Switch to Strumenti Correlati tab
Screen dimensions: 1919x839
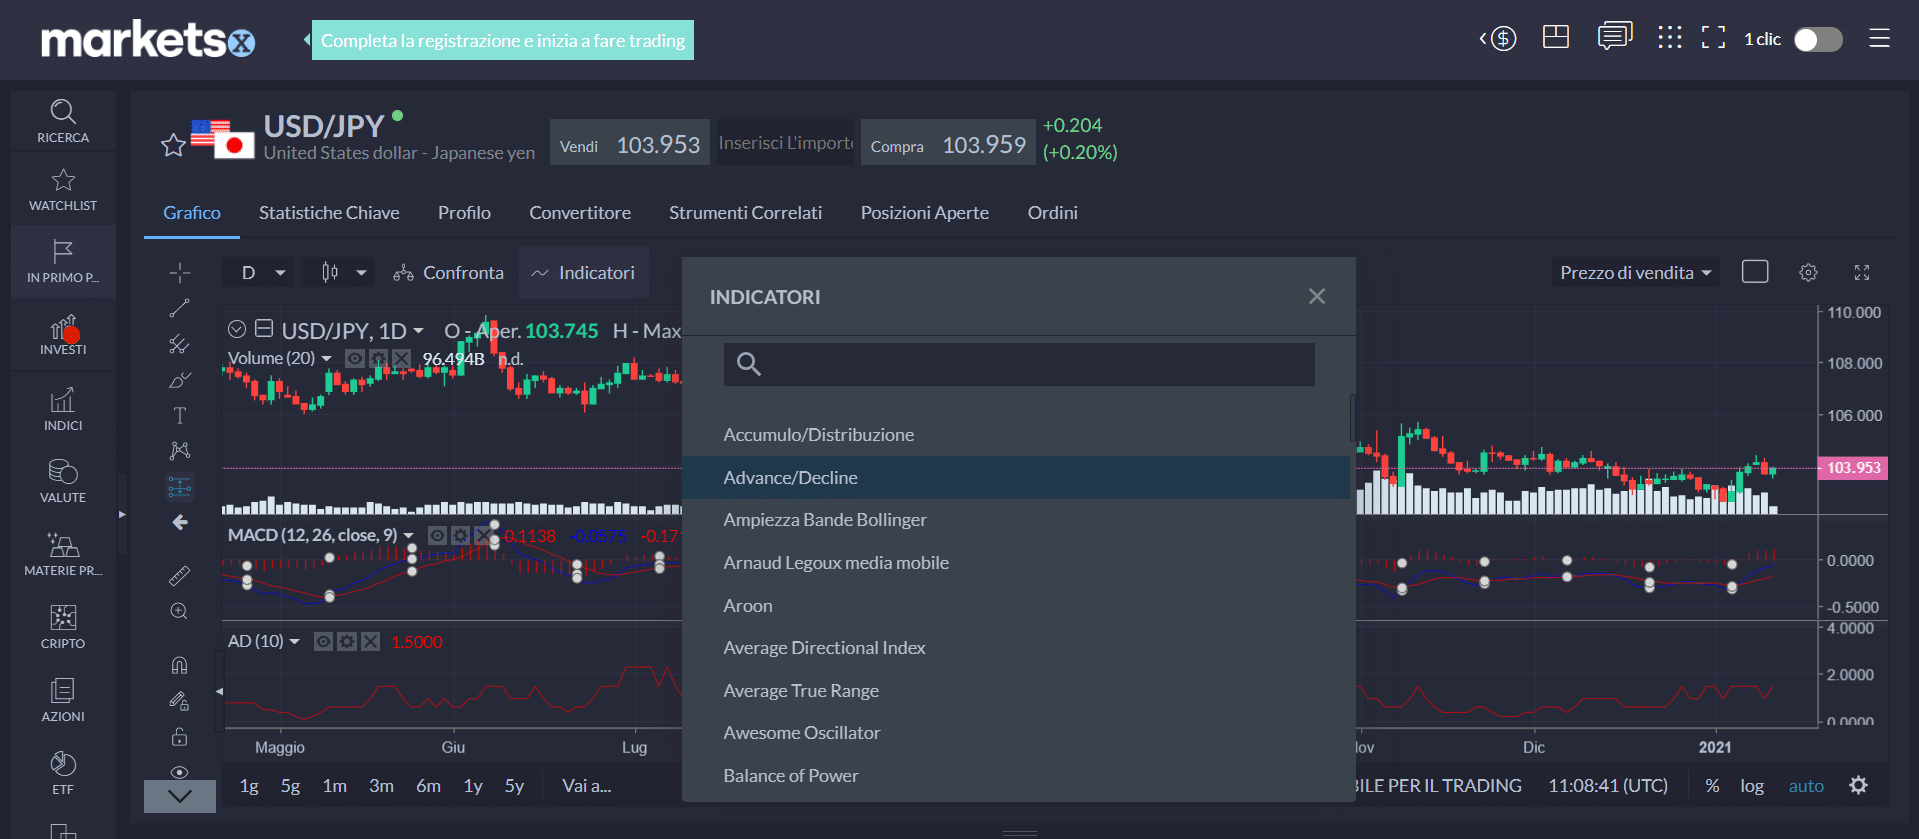click(x=745, y=212)
